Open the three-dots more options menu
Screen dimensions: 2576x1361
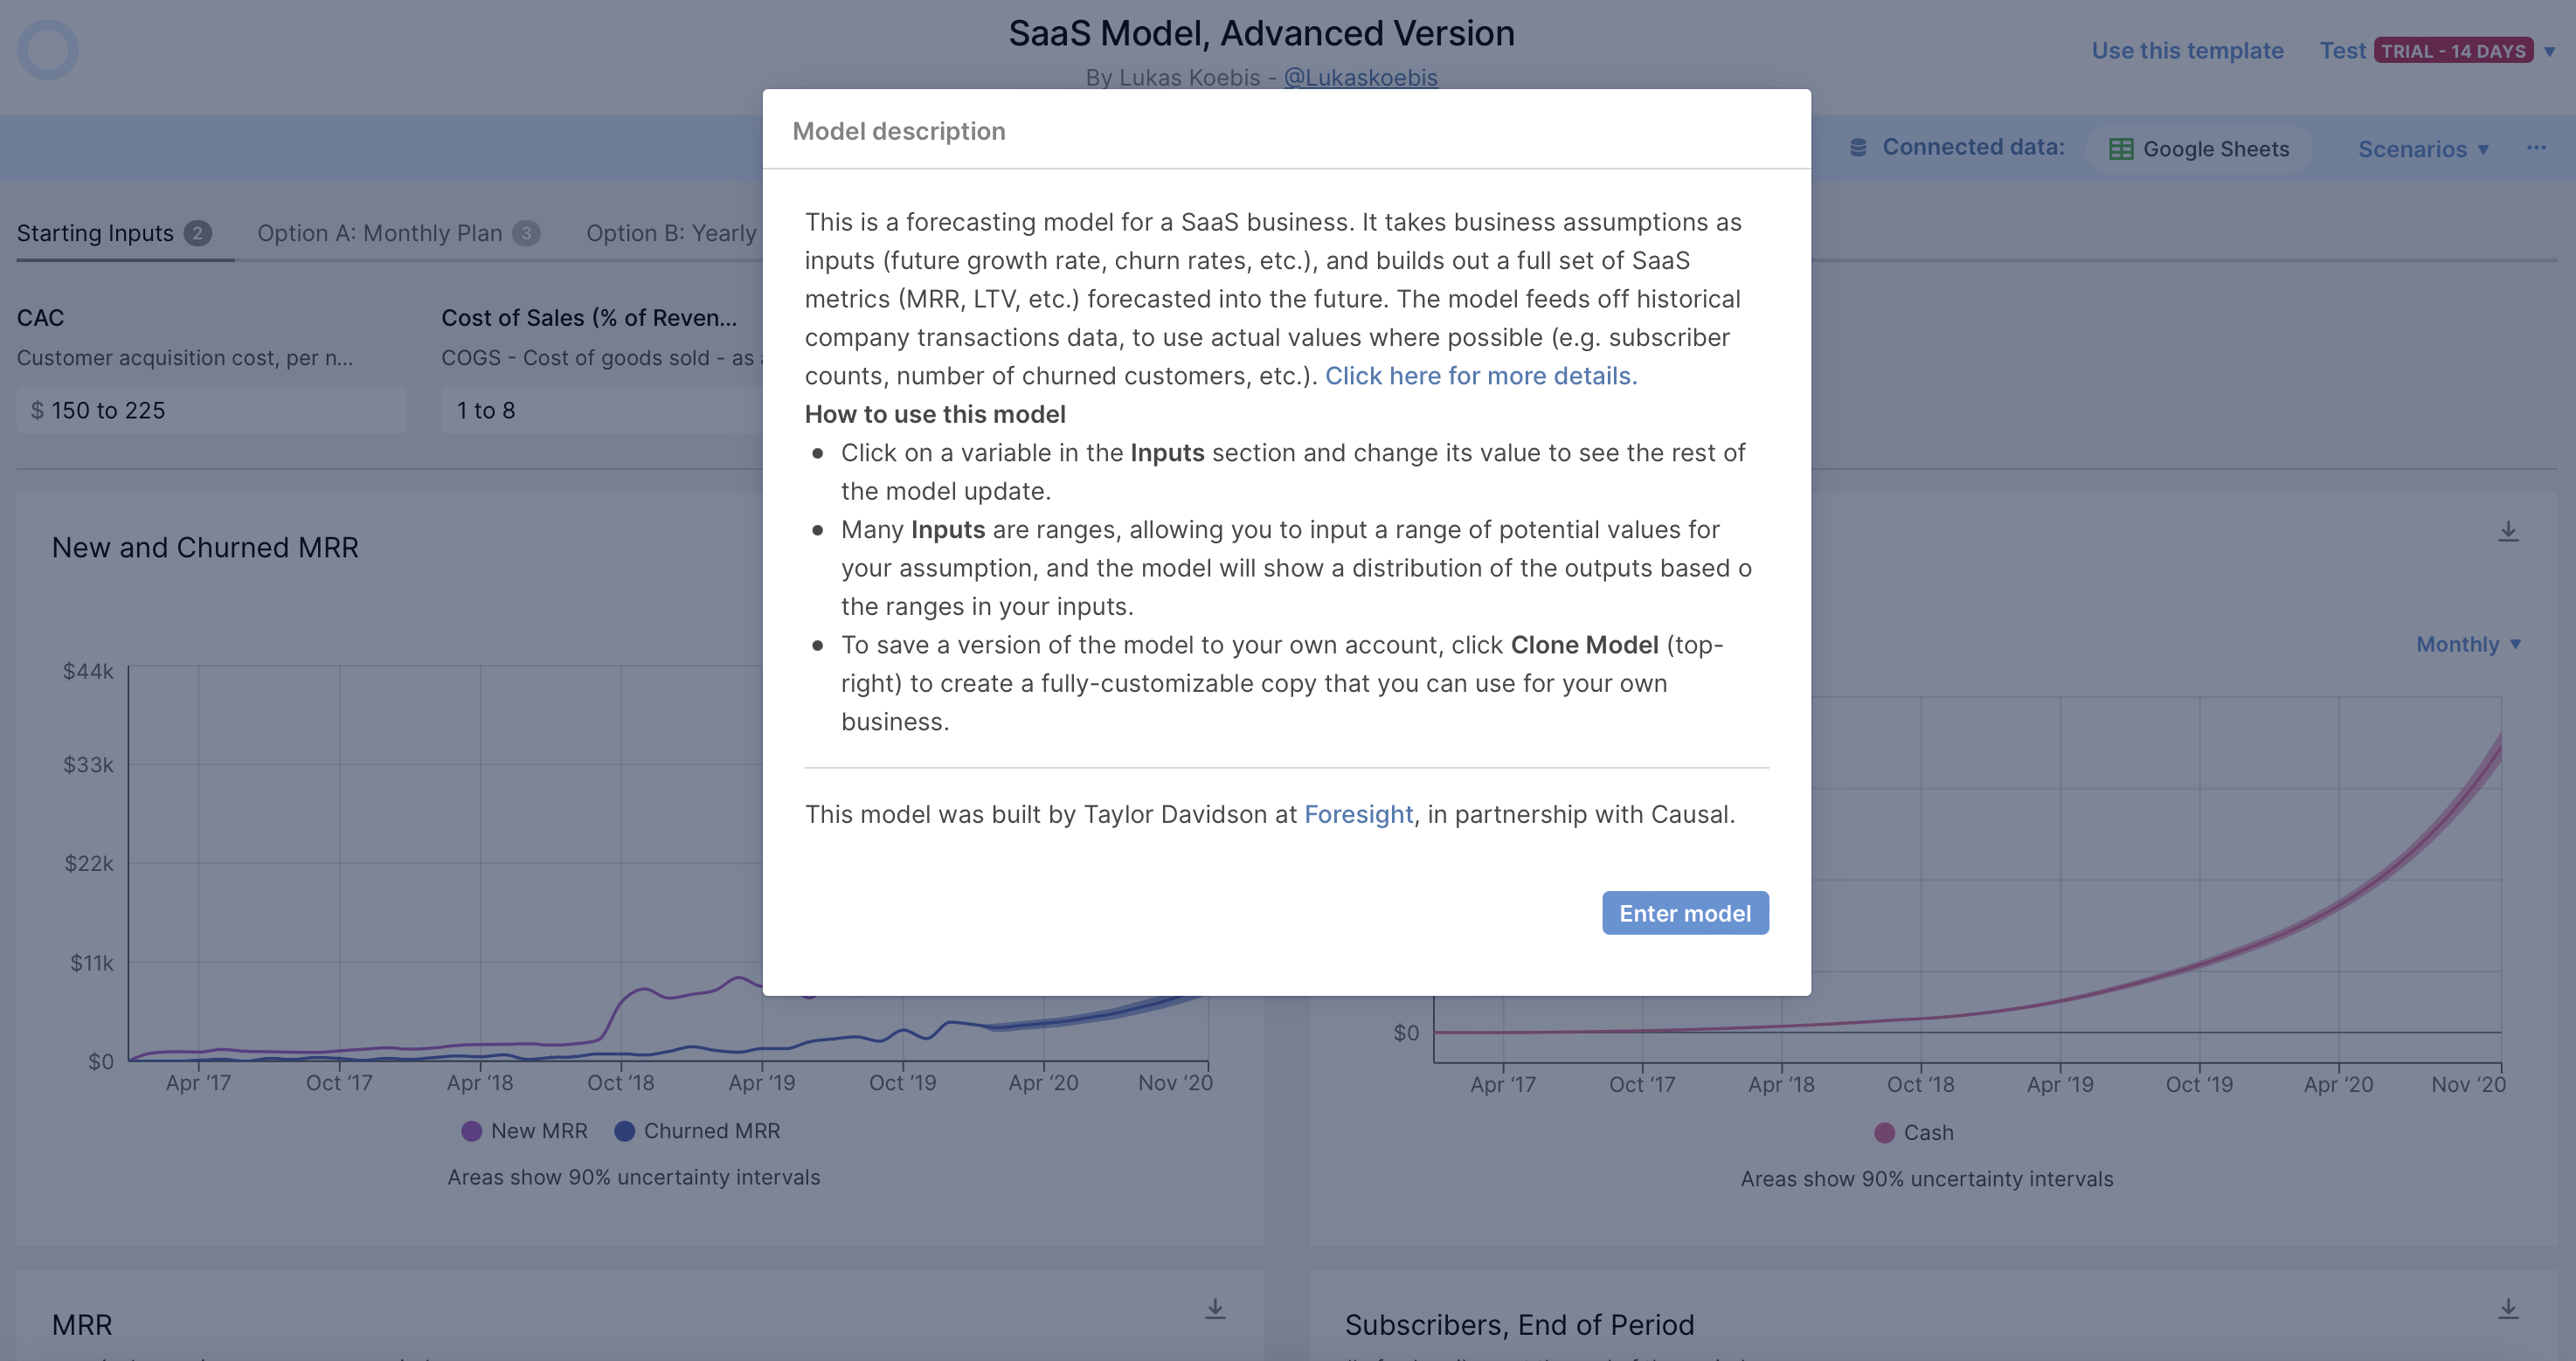pyautogui.click(x=2536, y=148)
